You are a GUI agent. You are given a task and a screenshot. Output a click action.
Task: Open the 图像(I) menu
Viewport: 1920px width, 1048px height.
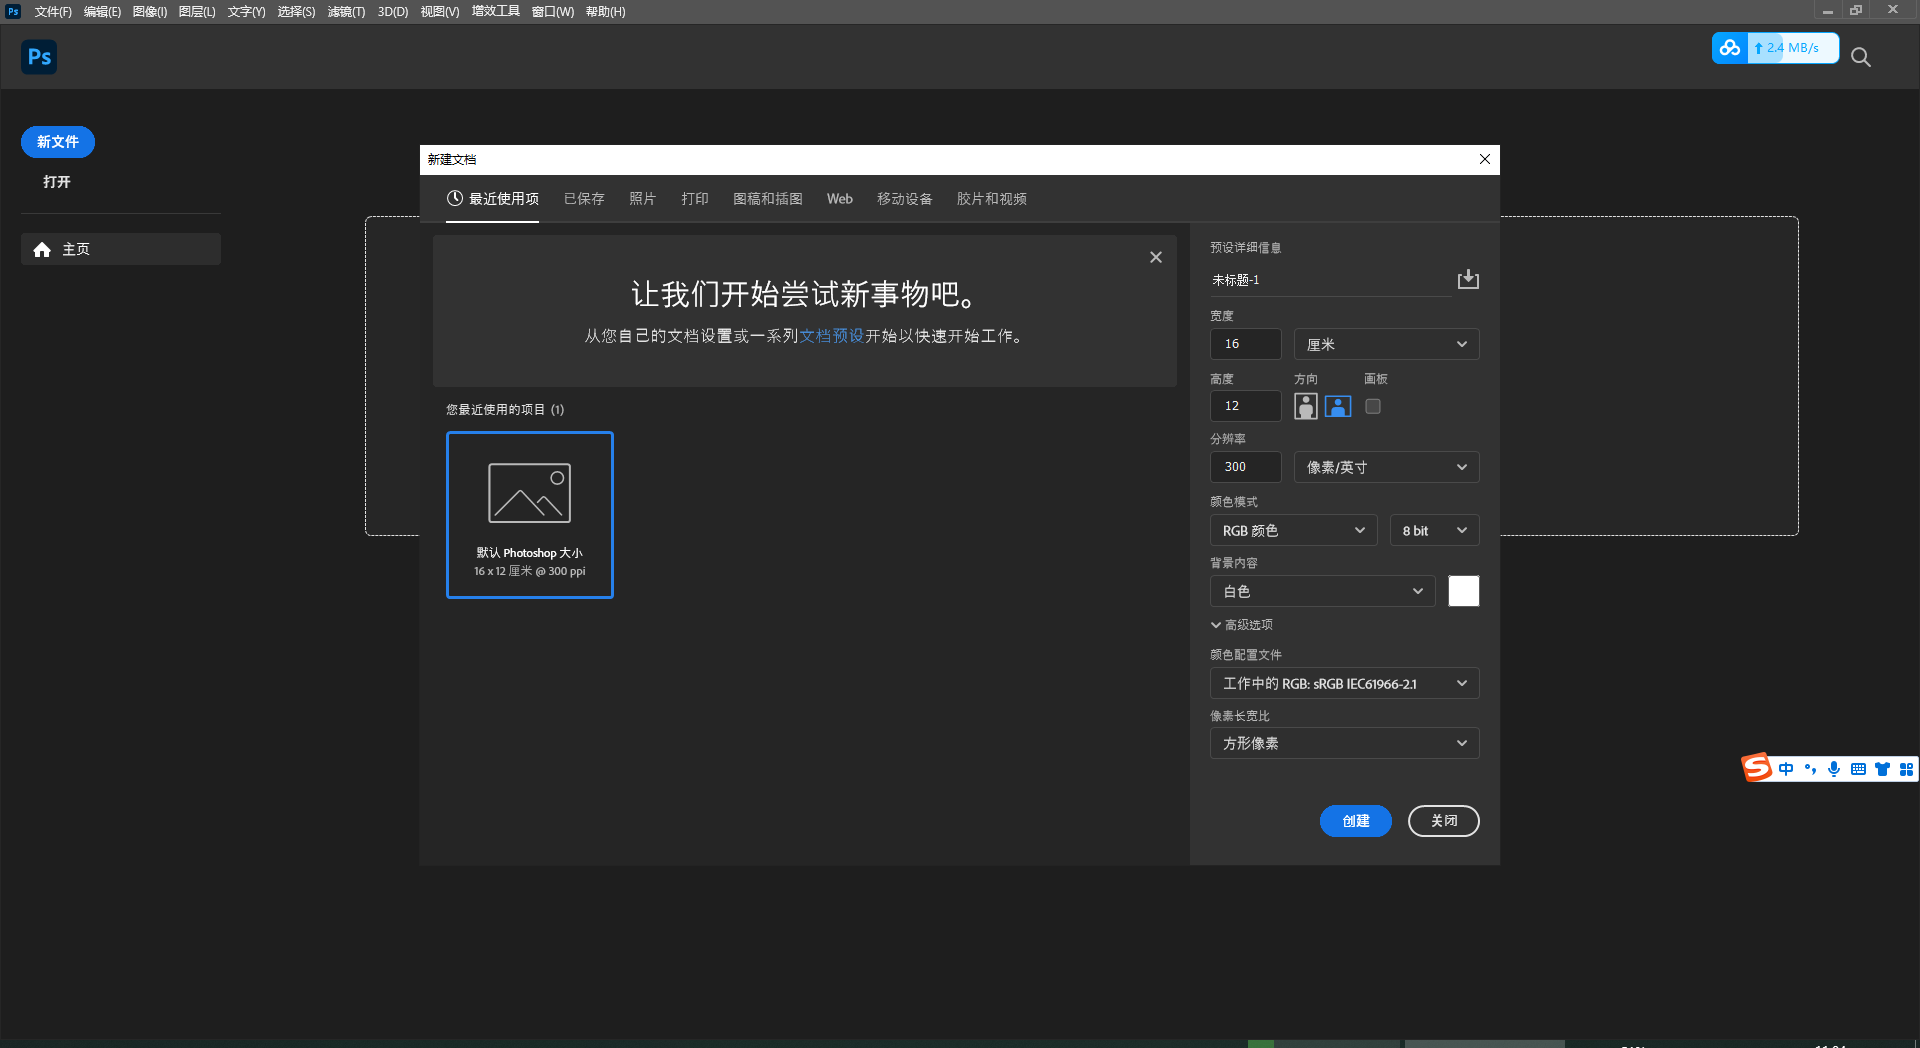(x=150, y=12)
